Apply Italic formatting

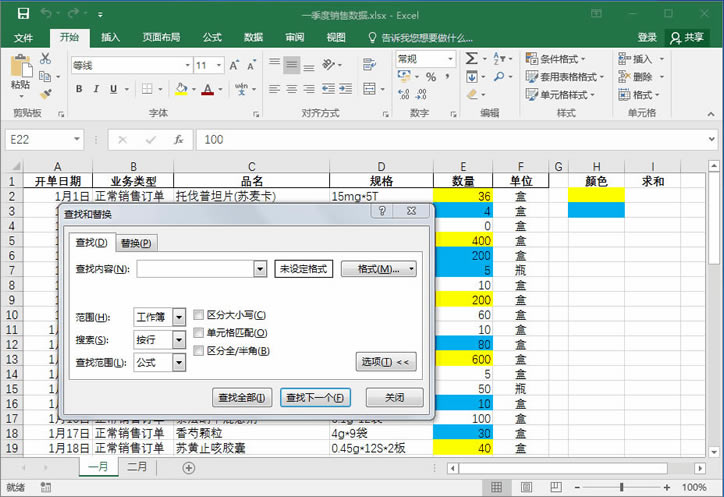pyautogui.click(x=98, y=89)
